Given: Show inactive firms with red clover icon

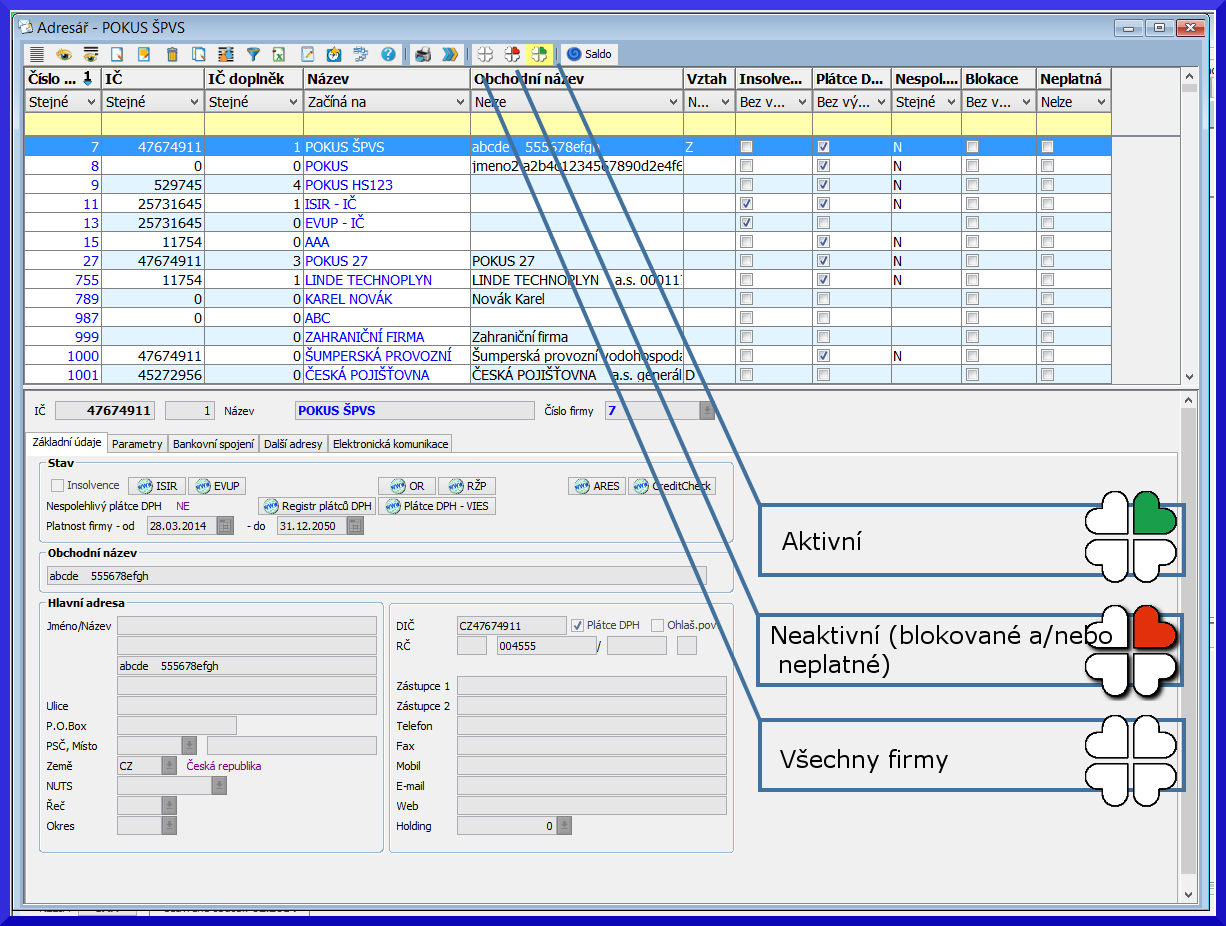Looking at the screenshot, I should click(x=511, y=54).
